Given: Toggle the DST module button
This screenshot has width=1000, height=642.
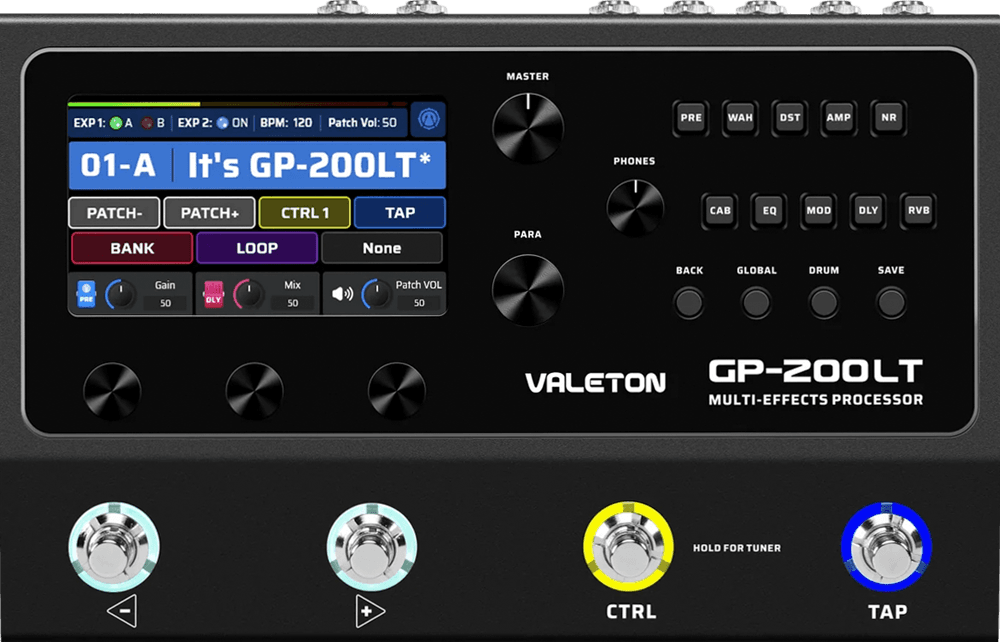Looking at the screenshot, I should point(790,118).
